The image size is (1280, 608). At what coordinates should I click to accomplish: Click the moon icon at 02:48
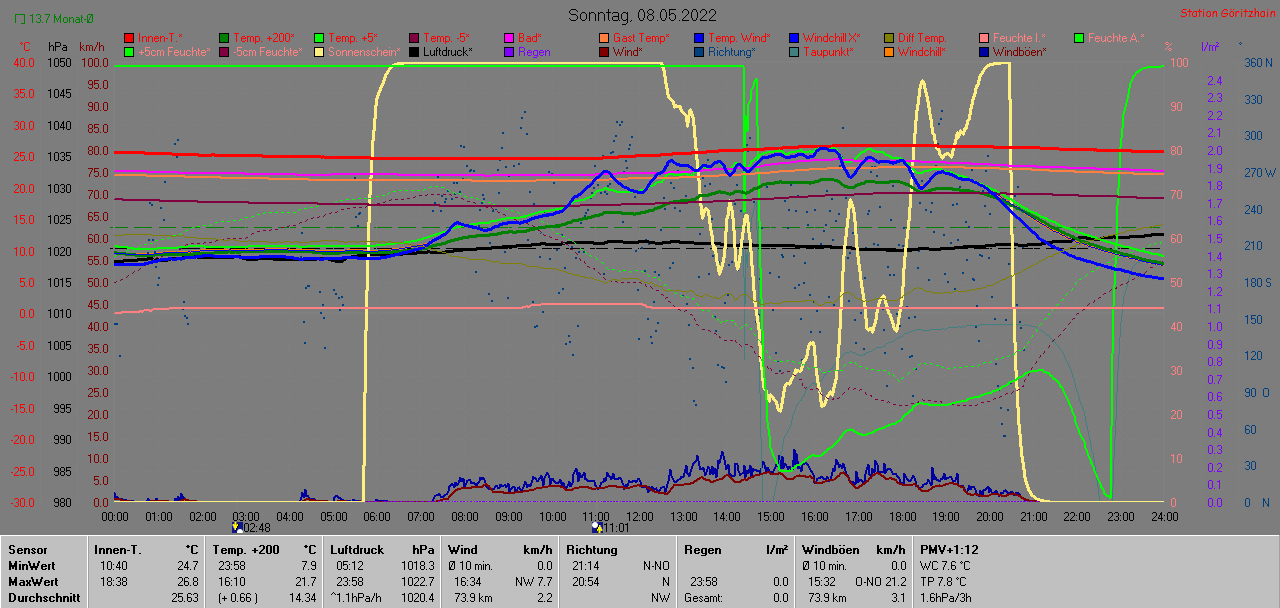tap(237, 527)
